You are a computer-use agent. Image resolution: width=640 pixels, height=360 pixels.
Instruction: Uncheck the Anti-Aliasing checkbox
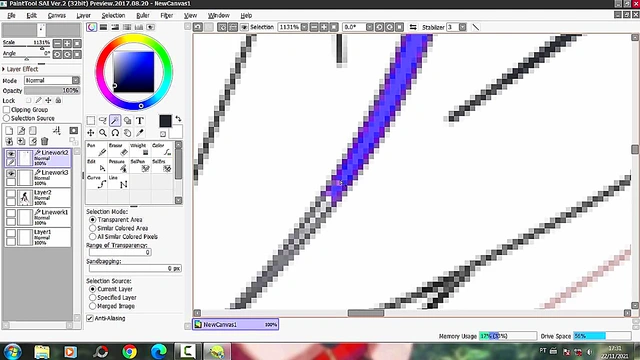[90, 318]
